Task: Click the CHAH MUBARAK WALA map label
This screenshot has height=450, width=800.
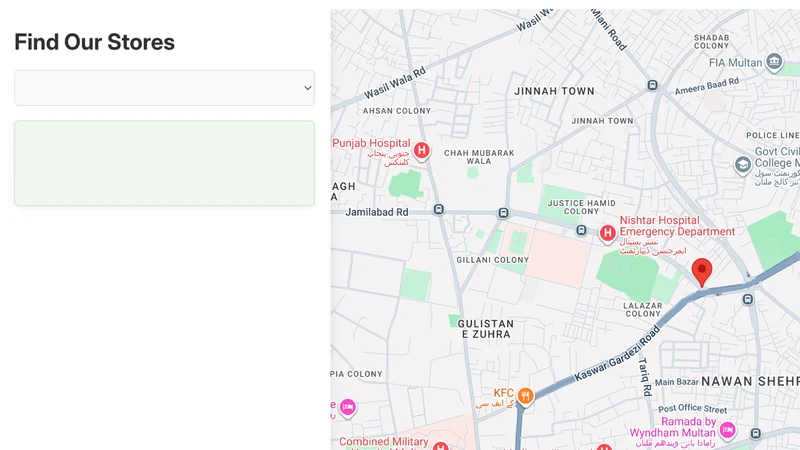Action: coord(479,157)
